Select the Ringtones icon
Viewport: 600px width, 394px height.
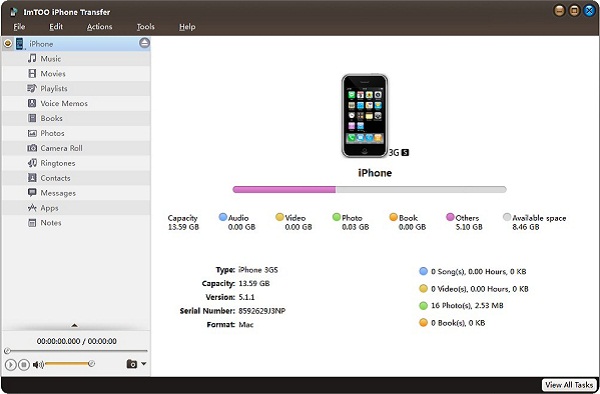coord(32,163)
